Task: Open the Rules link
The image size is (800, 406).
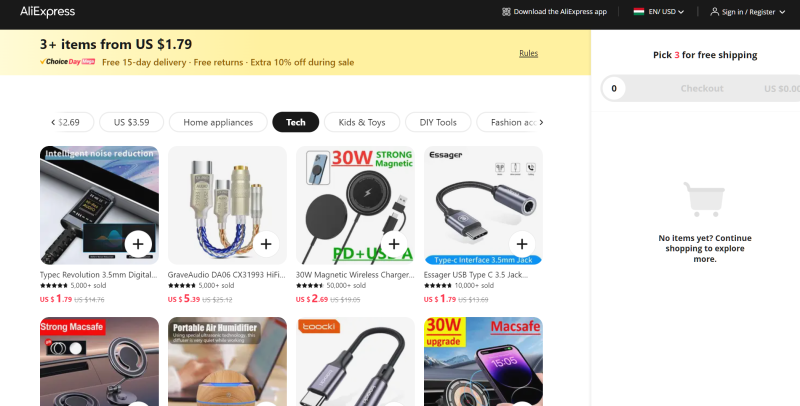Action: [x=529, y=53]
